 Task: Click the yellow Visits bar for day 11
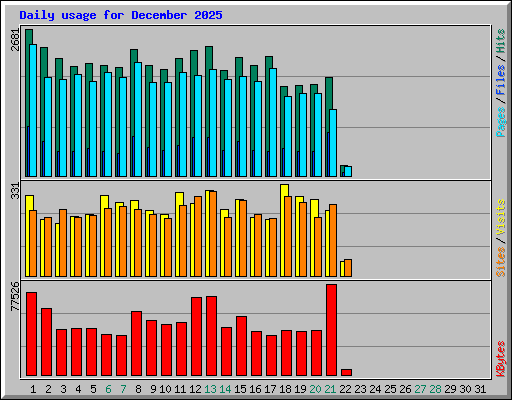pos(178,234)
